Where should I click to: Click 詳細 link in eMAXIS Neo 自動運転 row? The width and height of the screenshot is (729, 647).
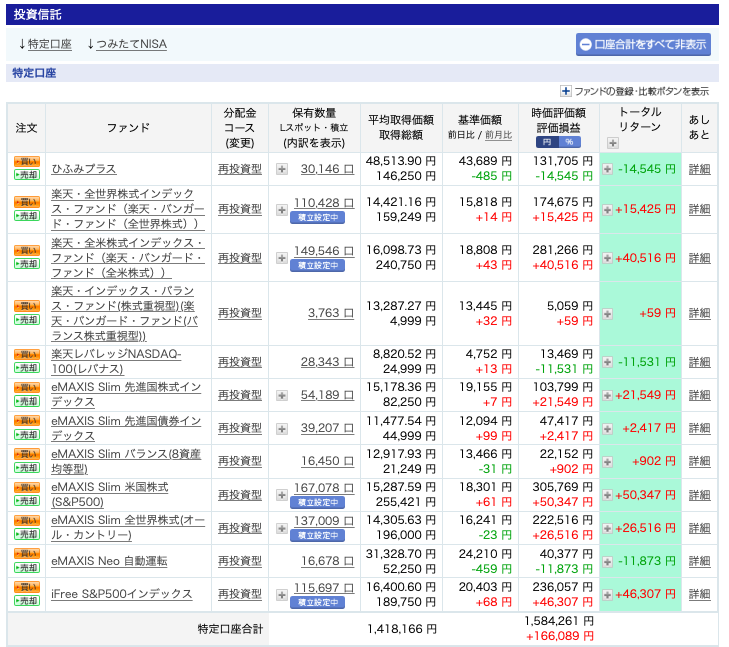pos(699,561)
